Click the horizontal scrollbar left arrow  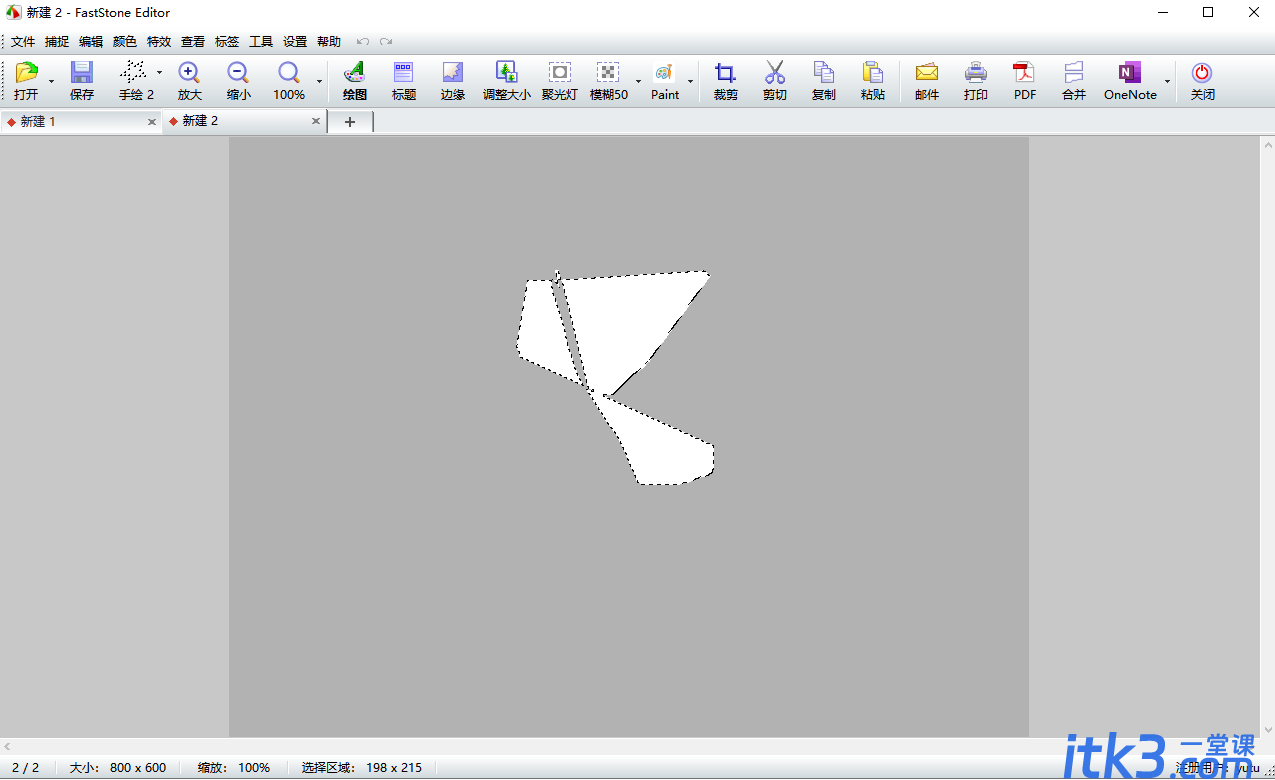click(x=7, y=747)
